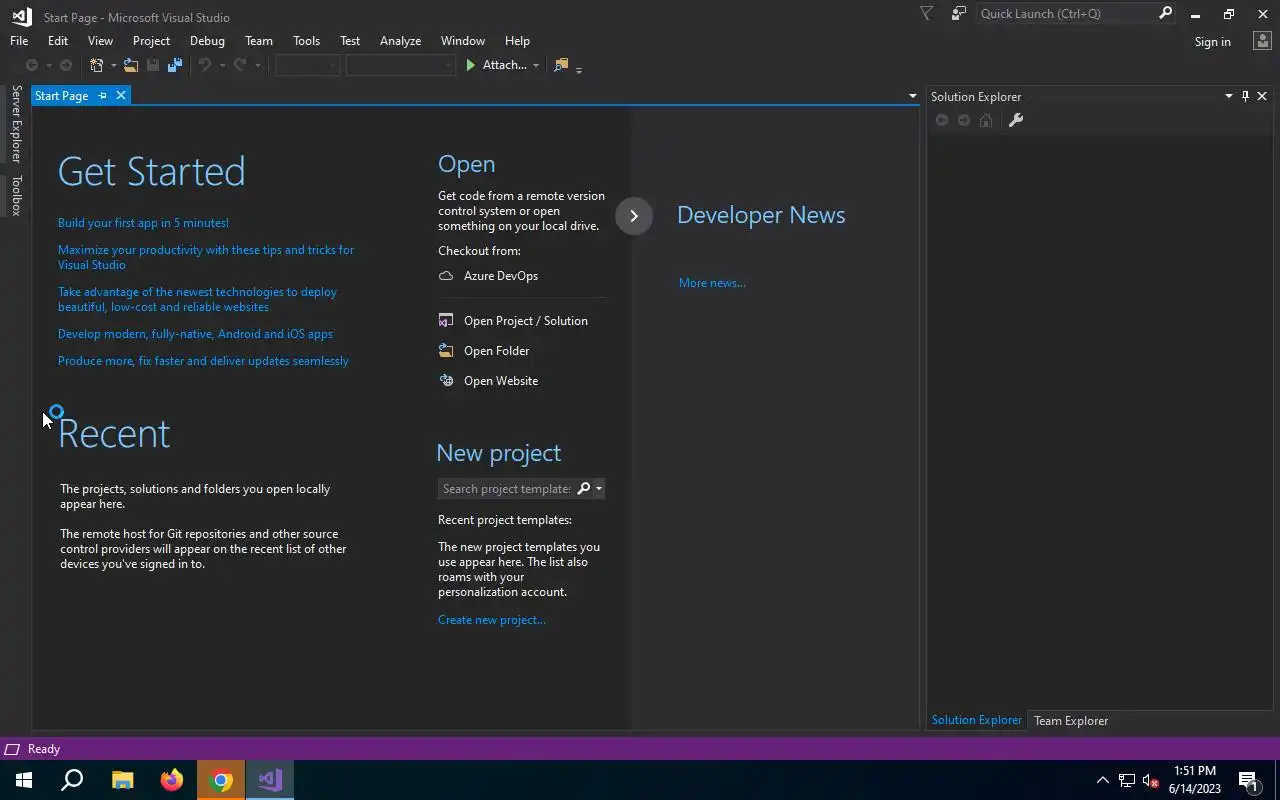Screen dimensions: 1280x800
Task: Open the Windows search icon
Action: [72, 780]
